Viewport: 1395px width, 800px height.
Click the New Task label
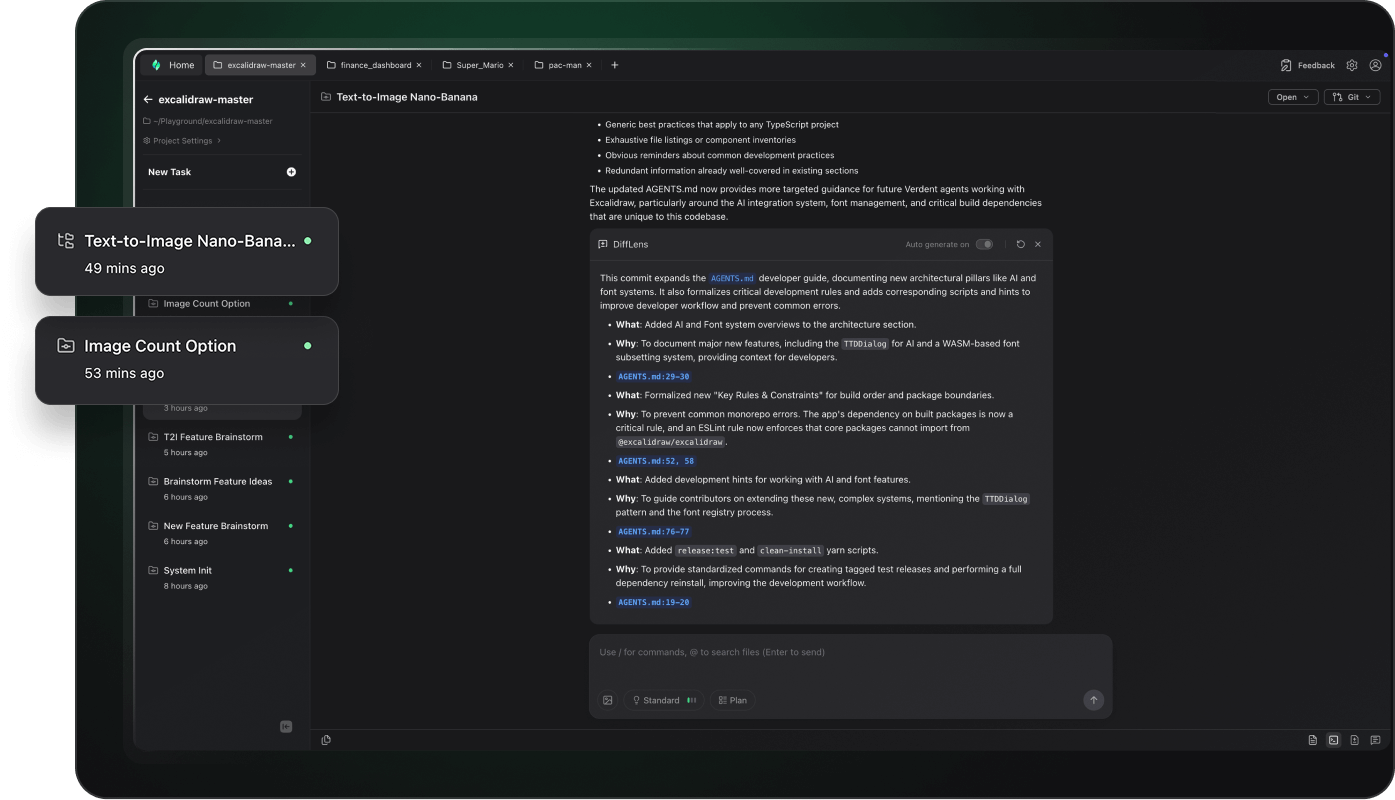[169, 172]
